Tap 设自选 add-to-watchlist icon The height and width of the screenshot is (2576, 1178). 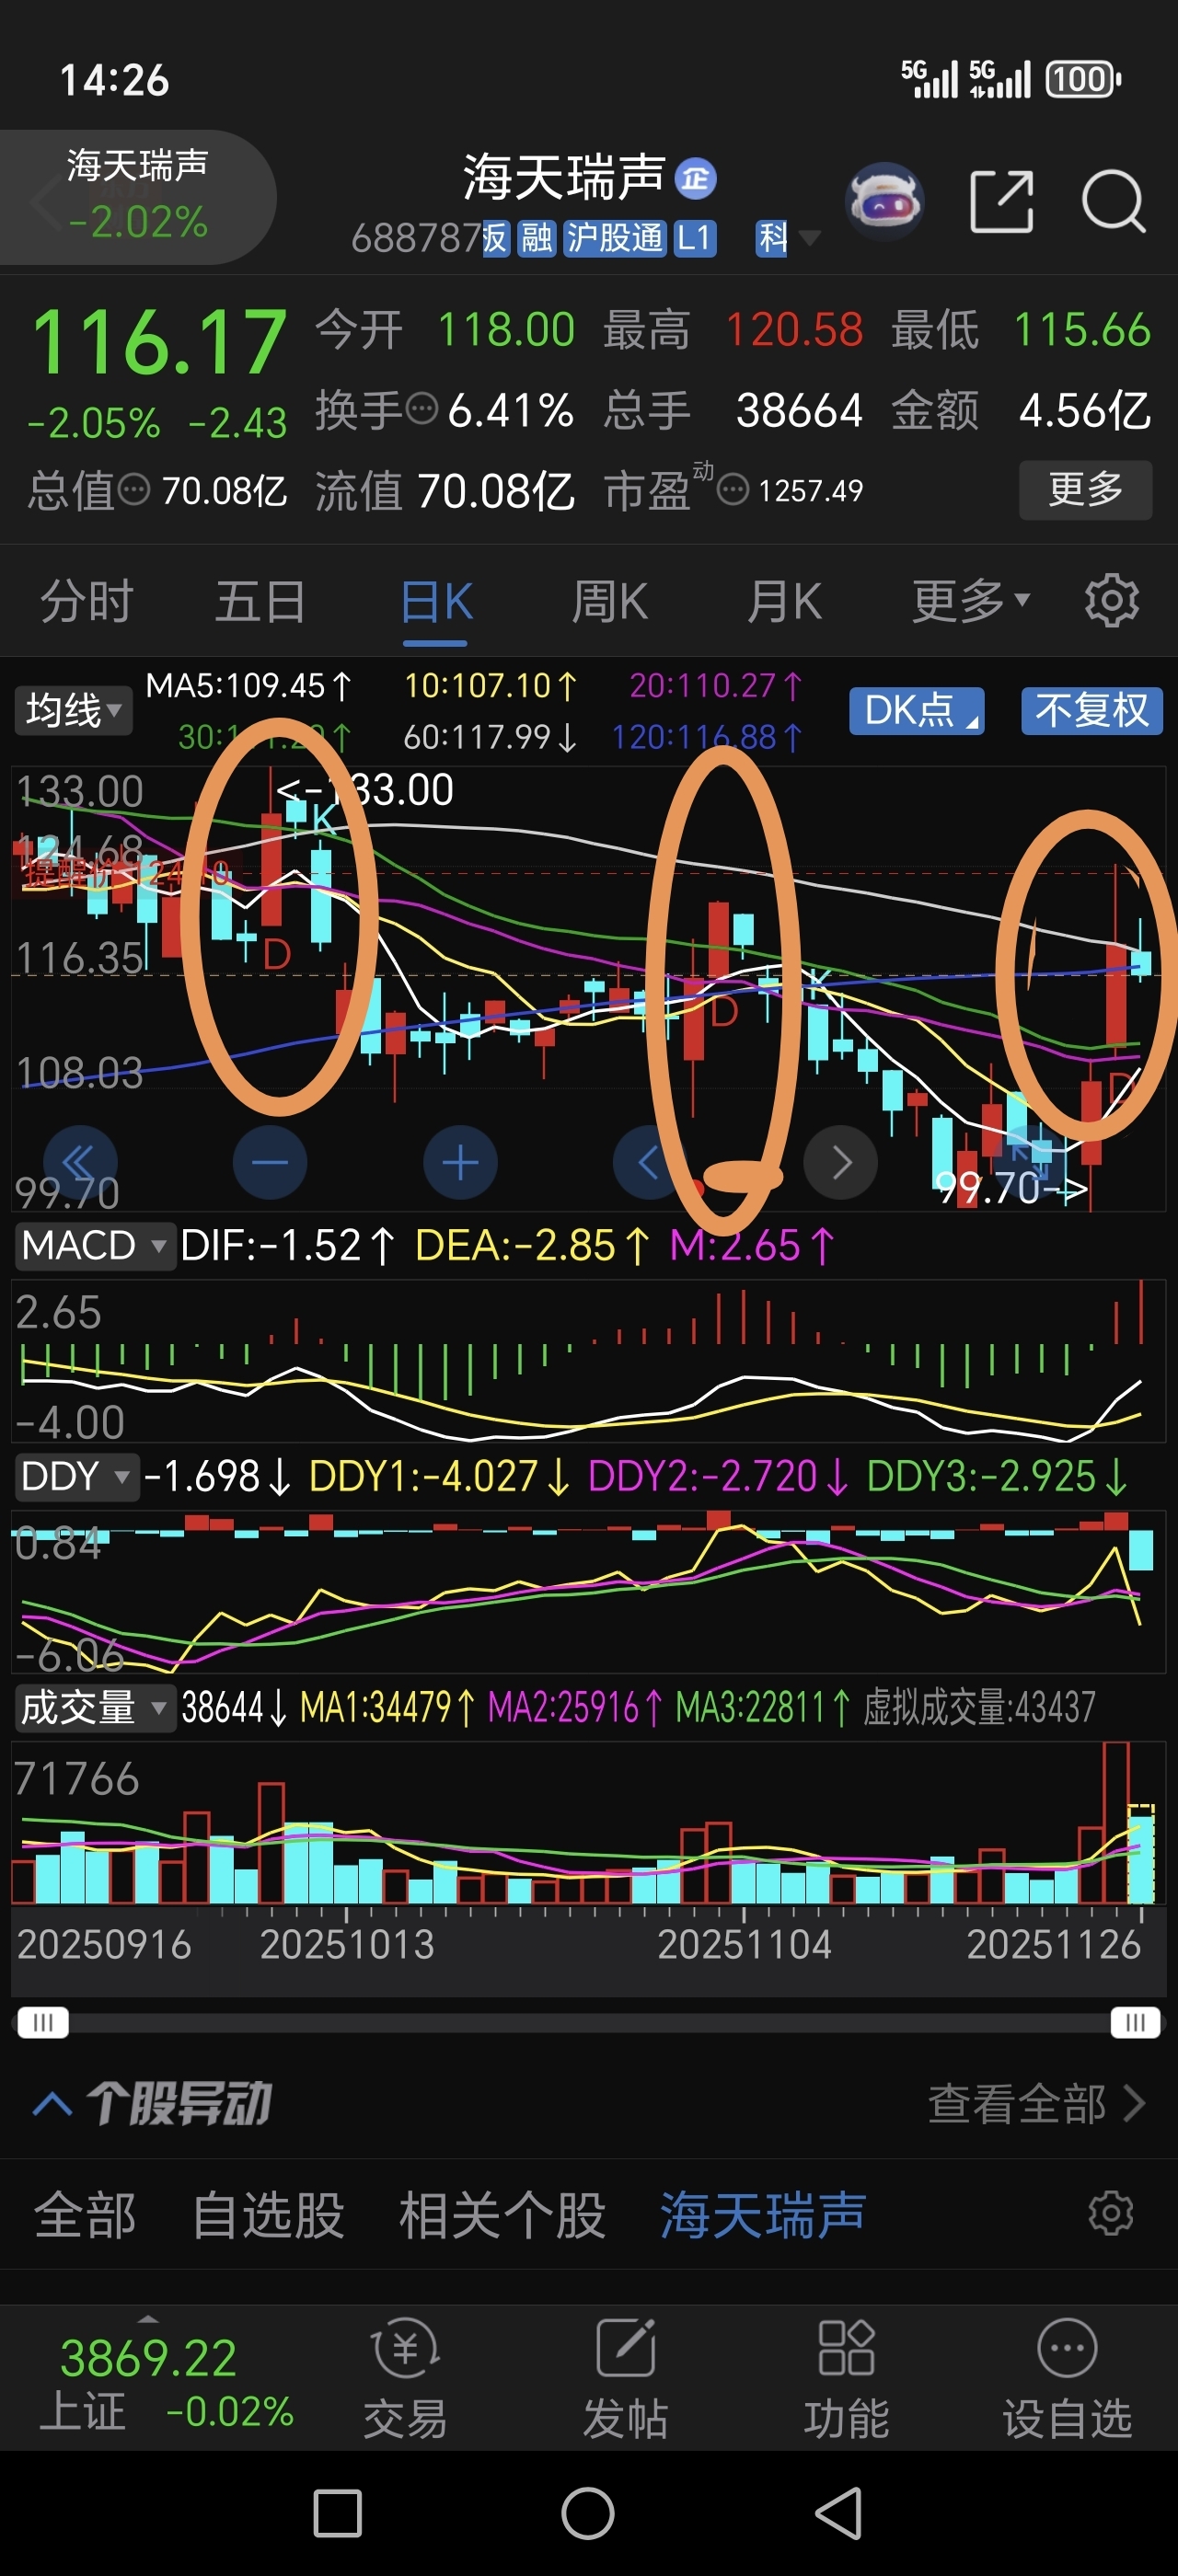point(1067,2379)
